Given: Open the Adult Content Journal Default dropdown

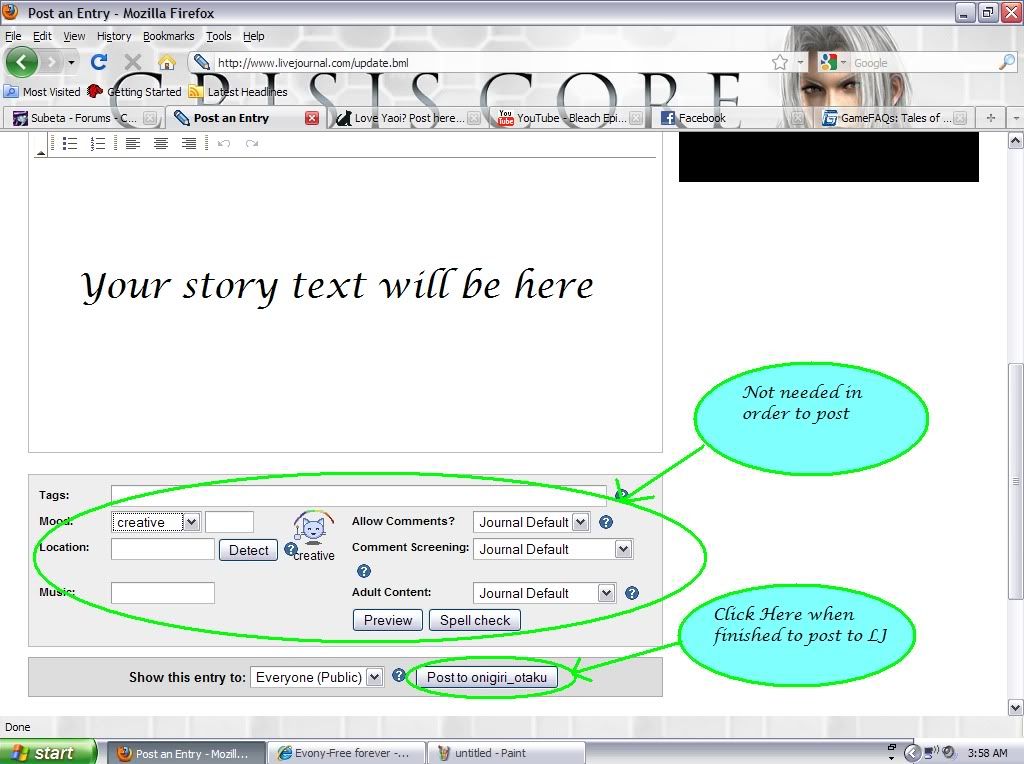Looking at the screenshot, I should pyautogui.click(x=544, y=593).
